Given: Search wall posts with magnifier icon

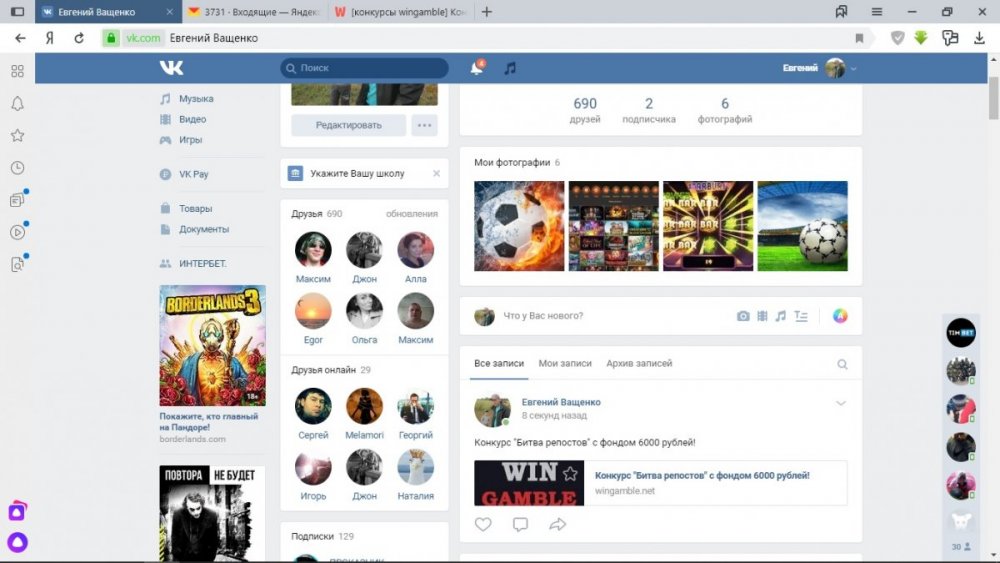Looking at the screenshot, I should [842, 364].
